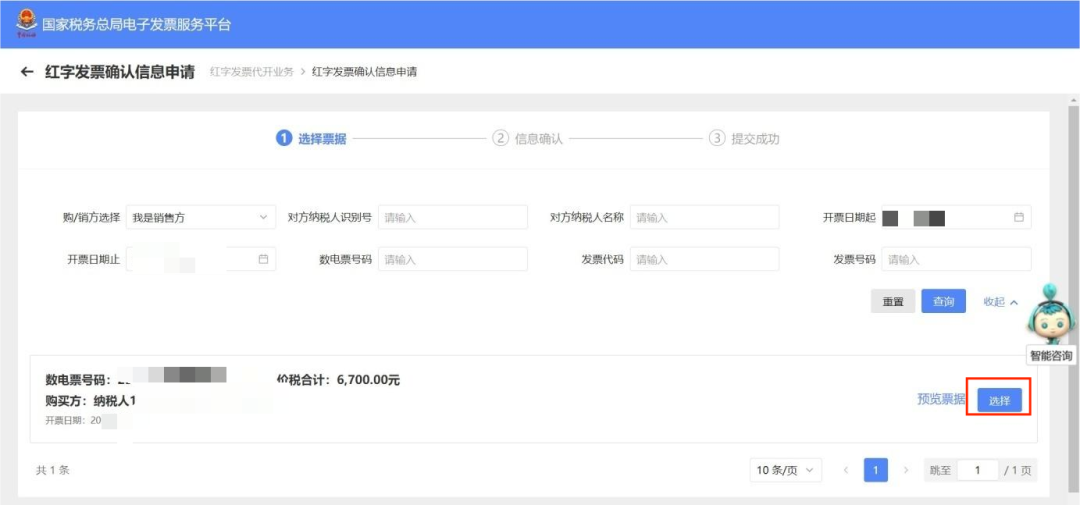Click the 开票日期止 date field

(200, 259)
